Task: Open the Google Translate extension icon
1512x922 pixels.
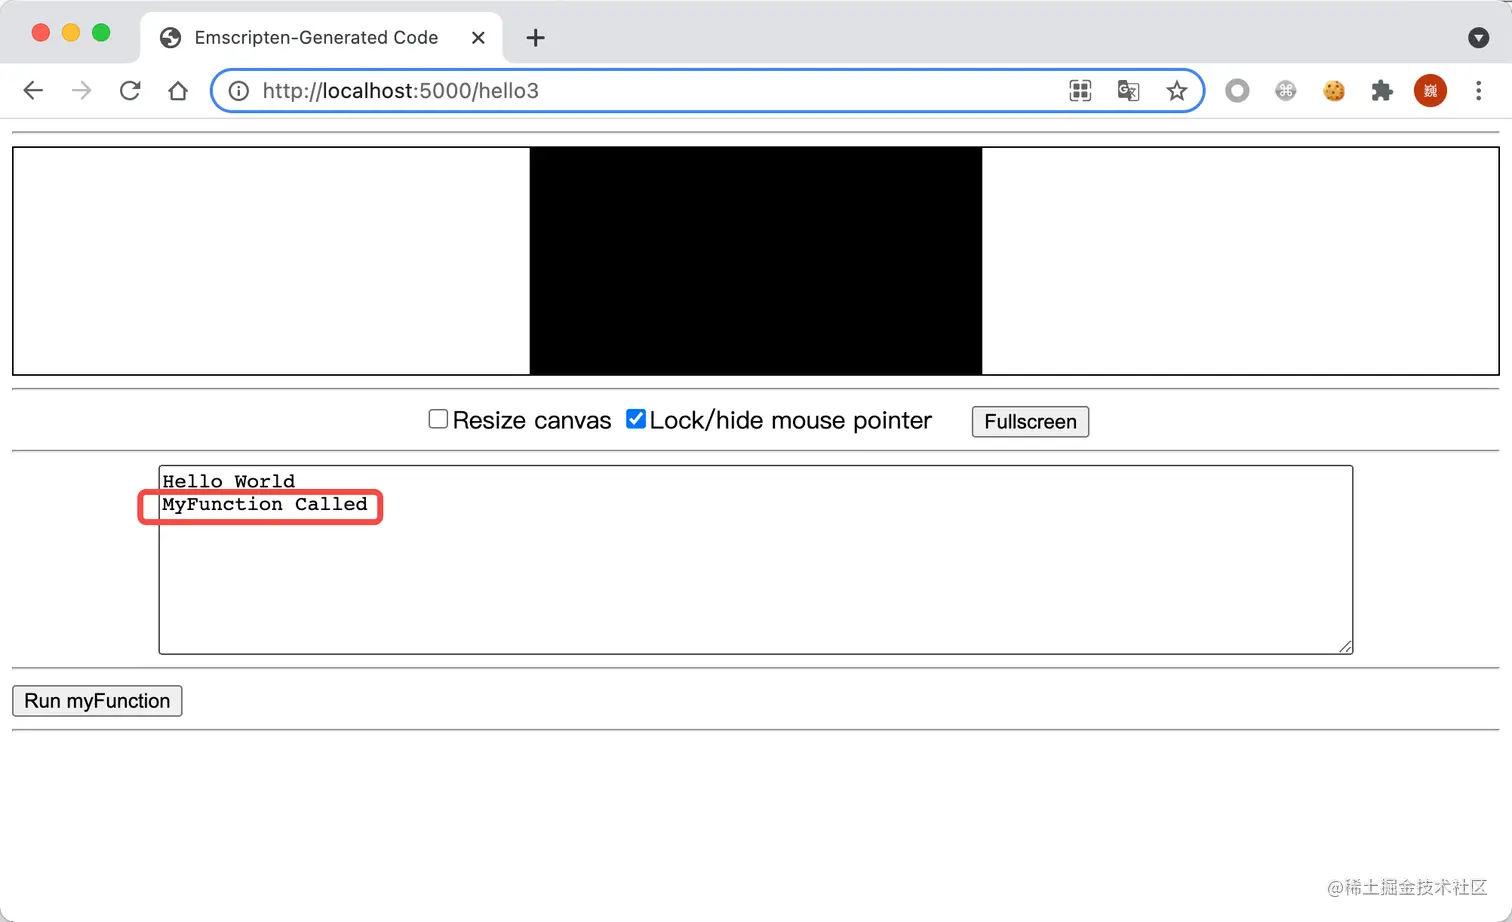Action: [x=1128, y=90]
